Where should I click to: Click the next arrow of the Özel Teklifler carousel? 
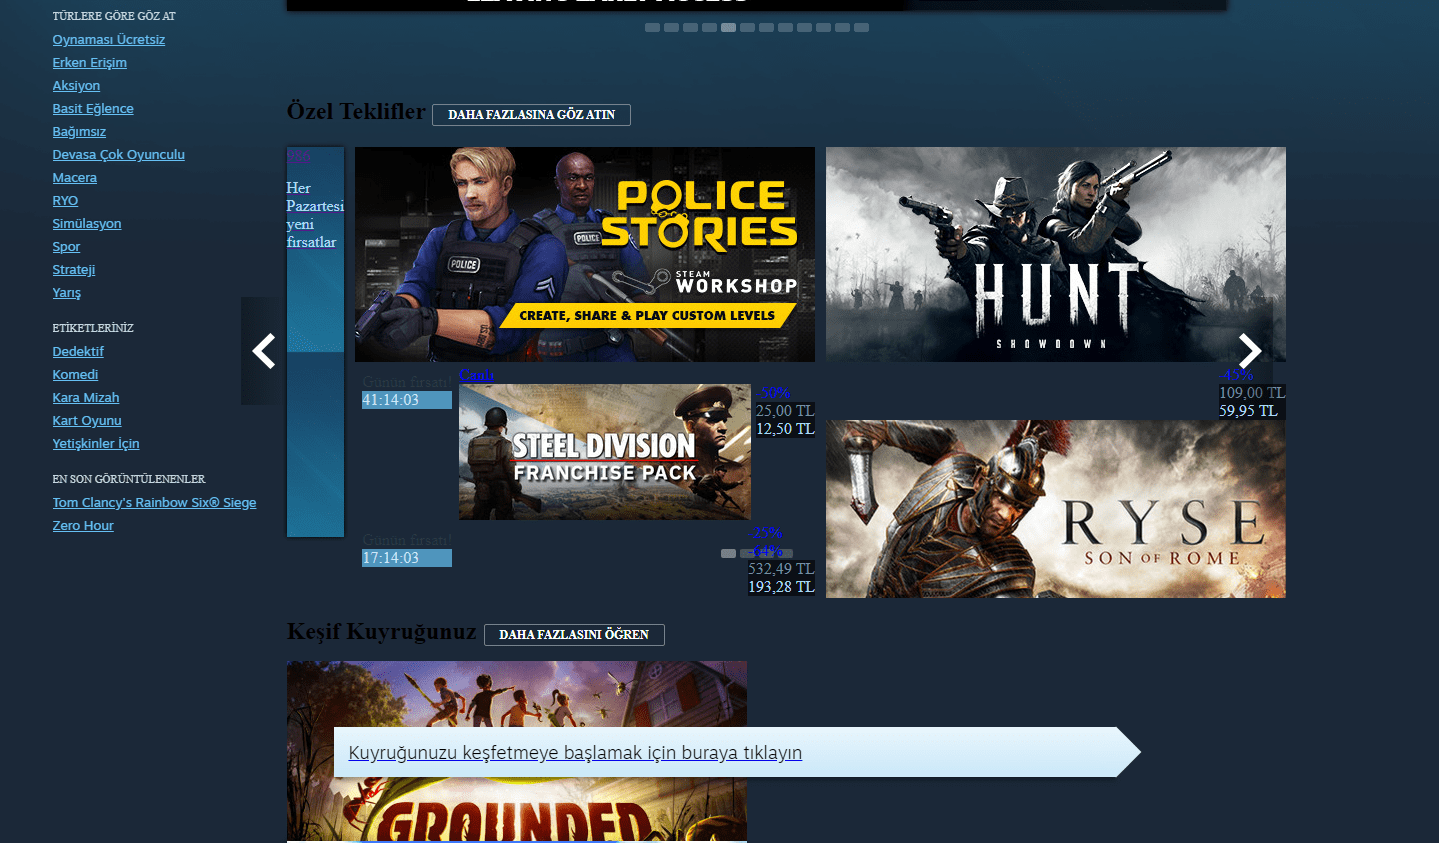point(1250,351)
